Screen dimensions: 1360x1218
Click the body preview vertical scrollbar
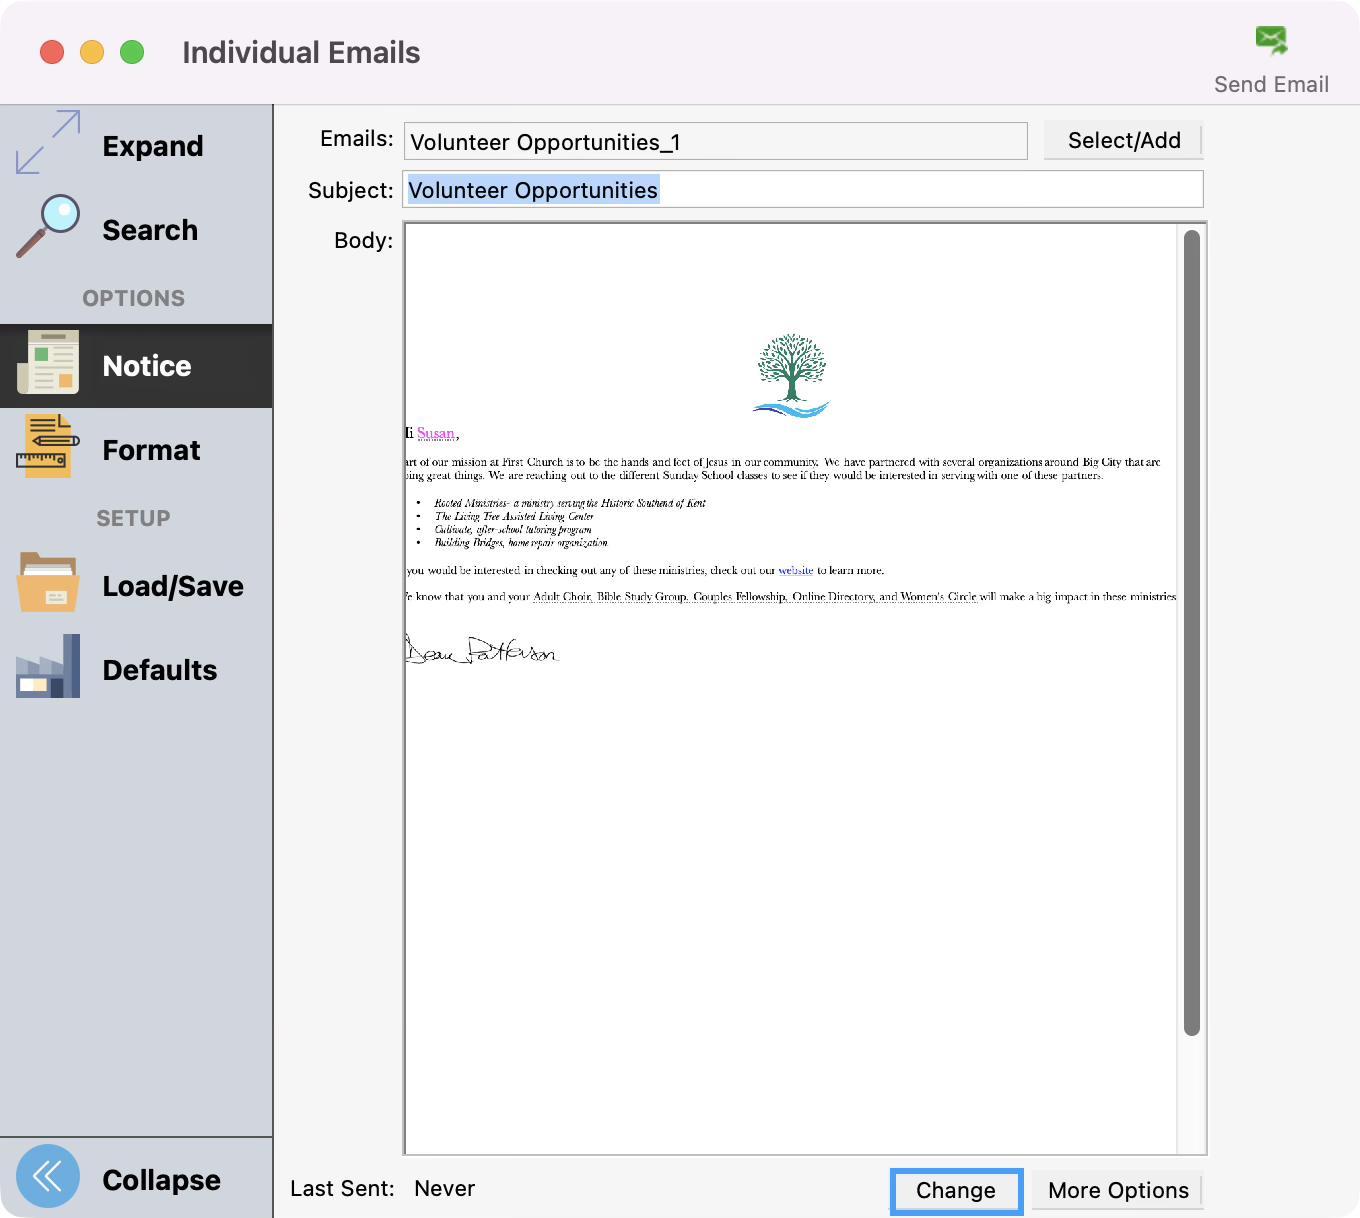point(1191,633)
